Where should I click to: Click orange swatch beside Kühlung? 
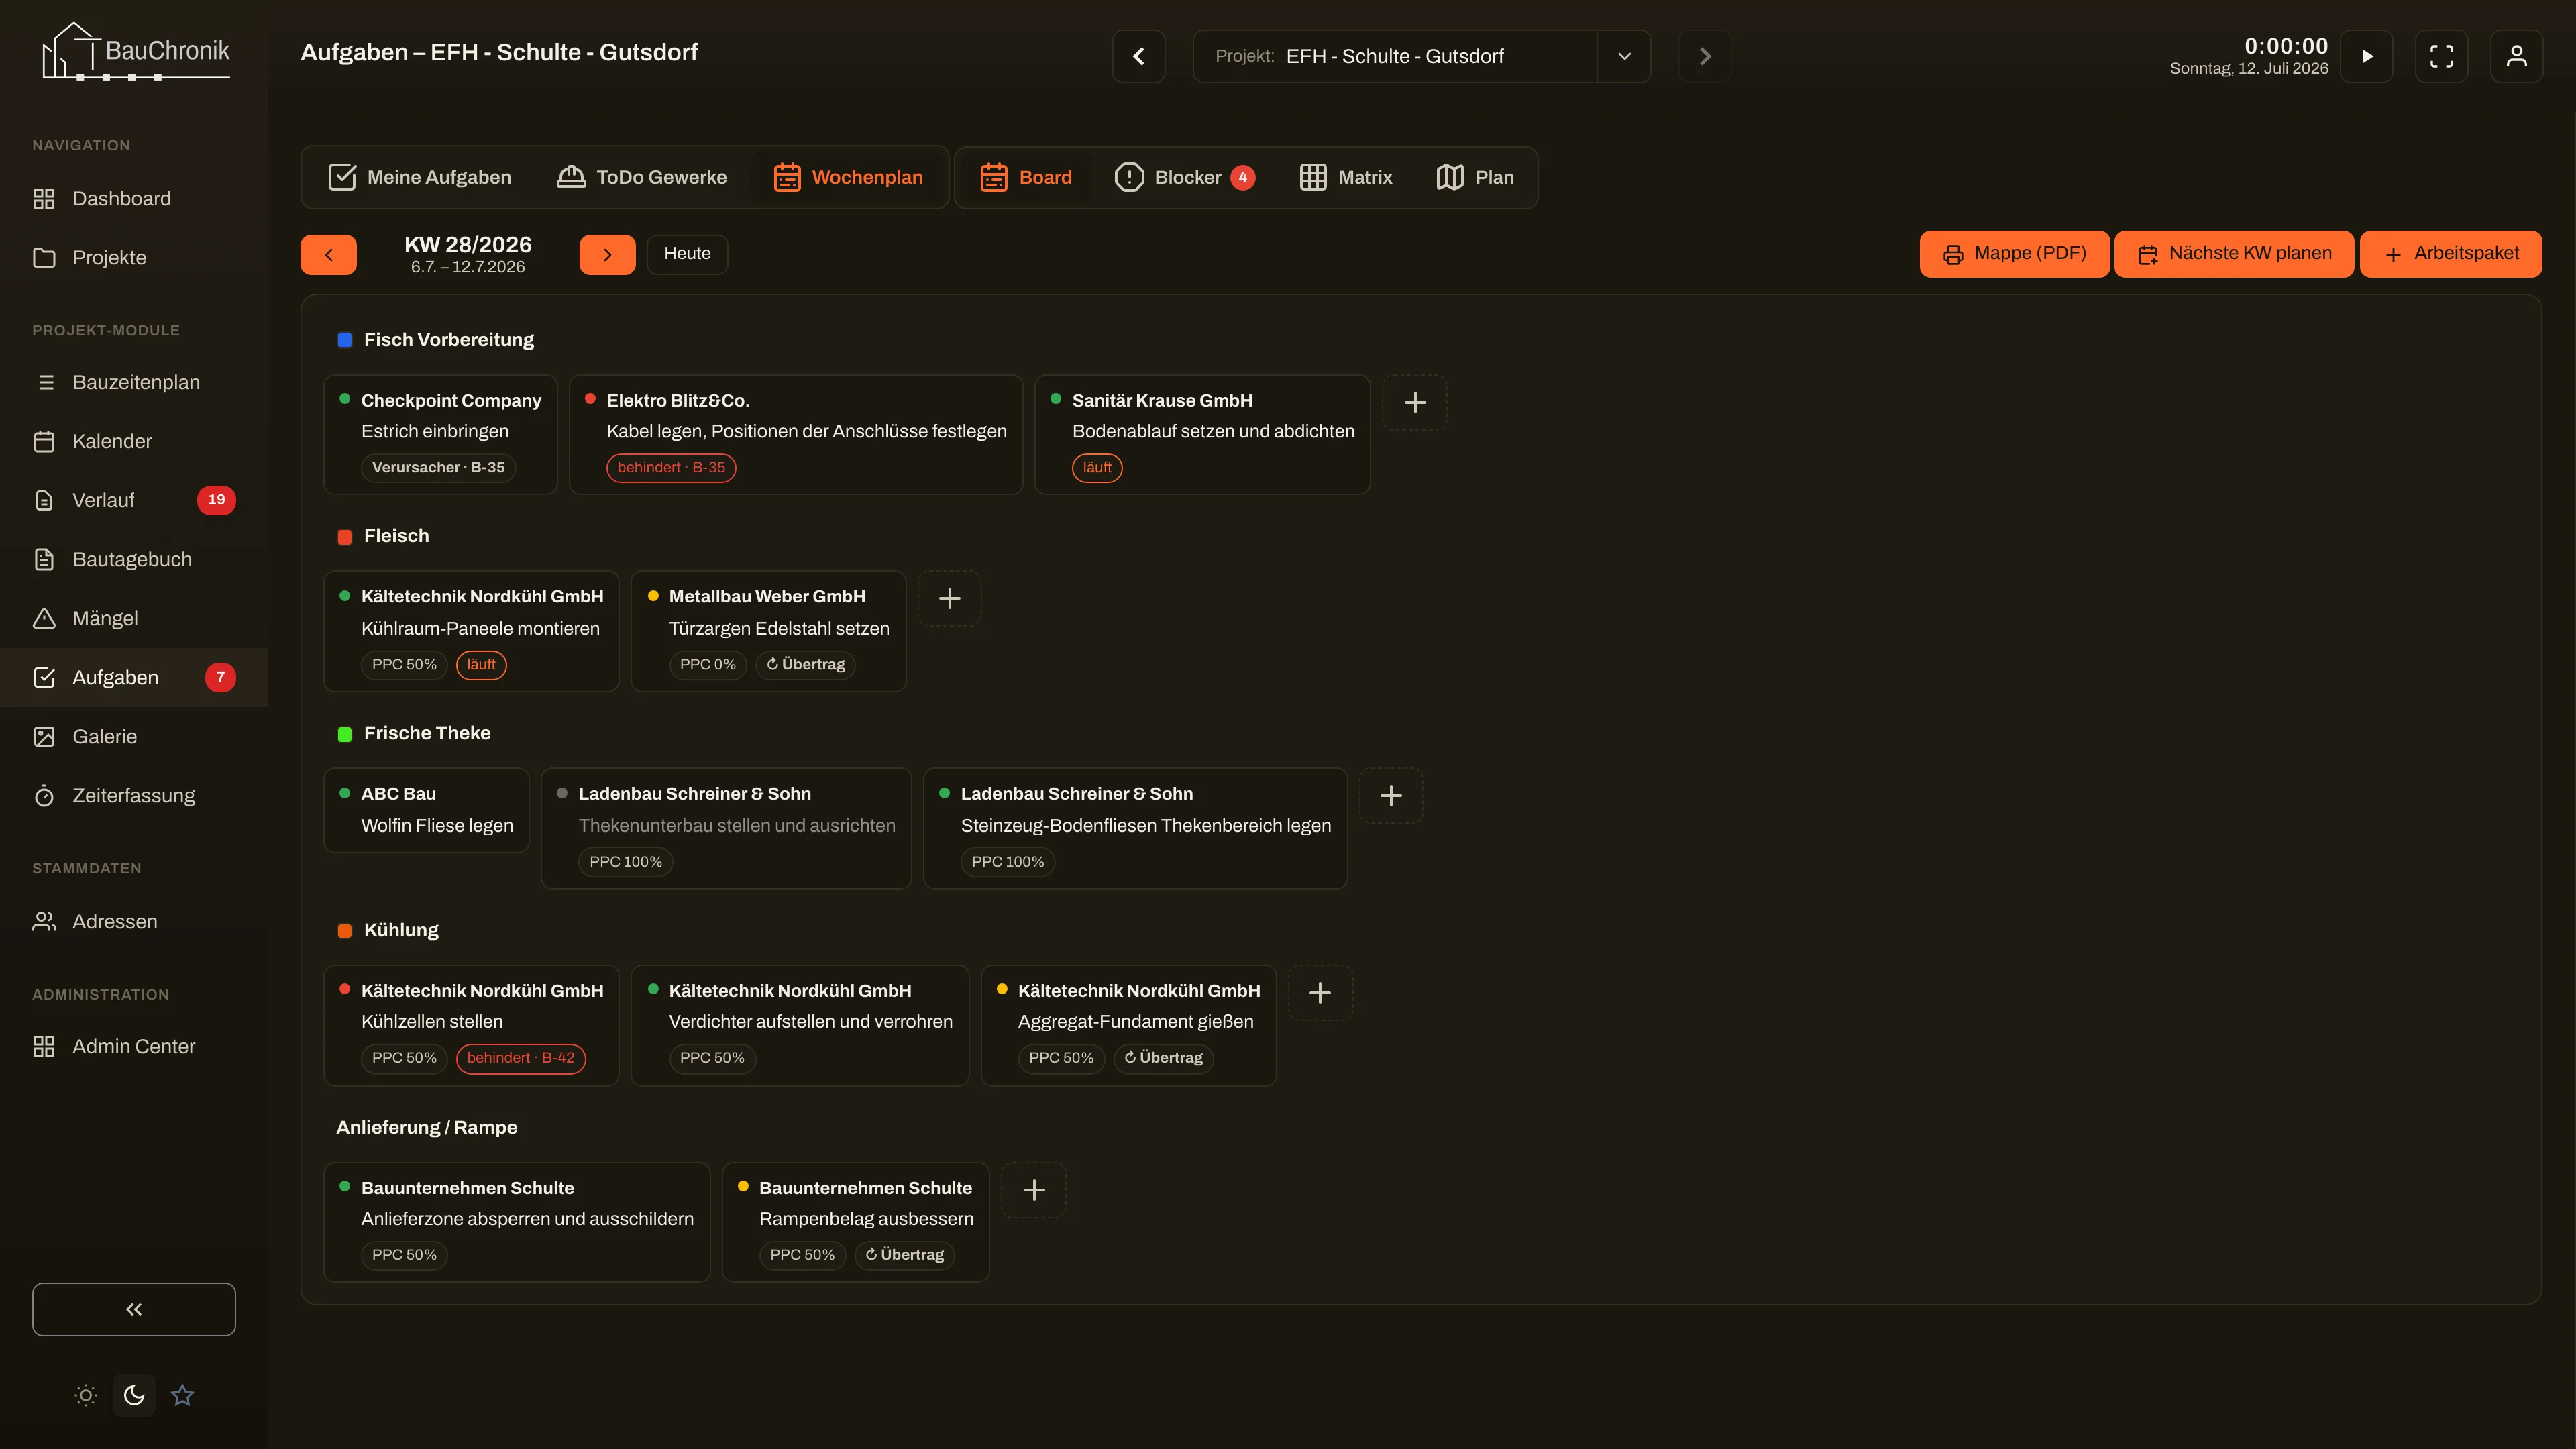pyautogui.click(x=345, y=931)
